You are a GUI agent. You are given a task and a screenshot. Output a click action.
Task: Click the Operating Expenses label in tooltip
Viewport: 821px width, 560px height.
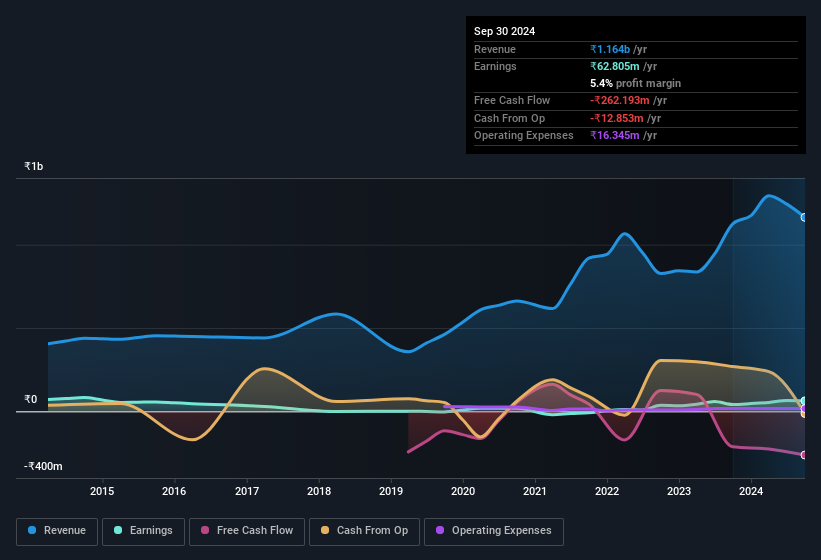[524, 136]
